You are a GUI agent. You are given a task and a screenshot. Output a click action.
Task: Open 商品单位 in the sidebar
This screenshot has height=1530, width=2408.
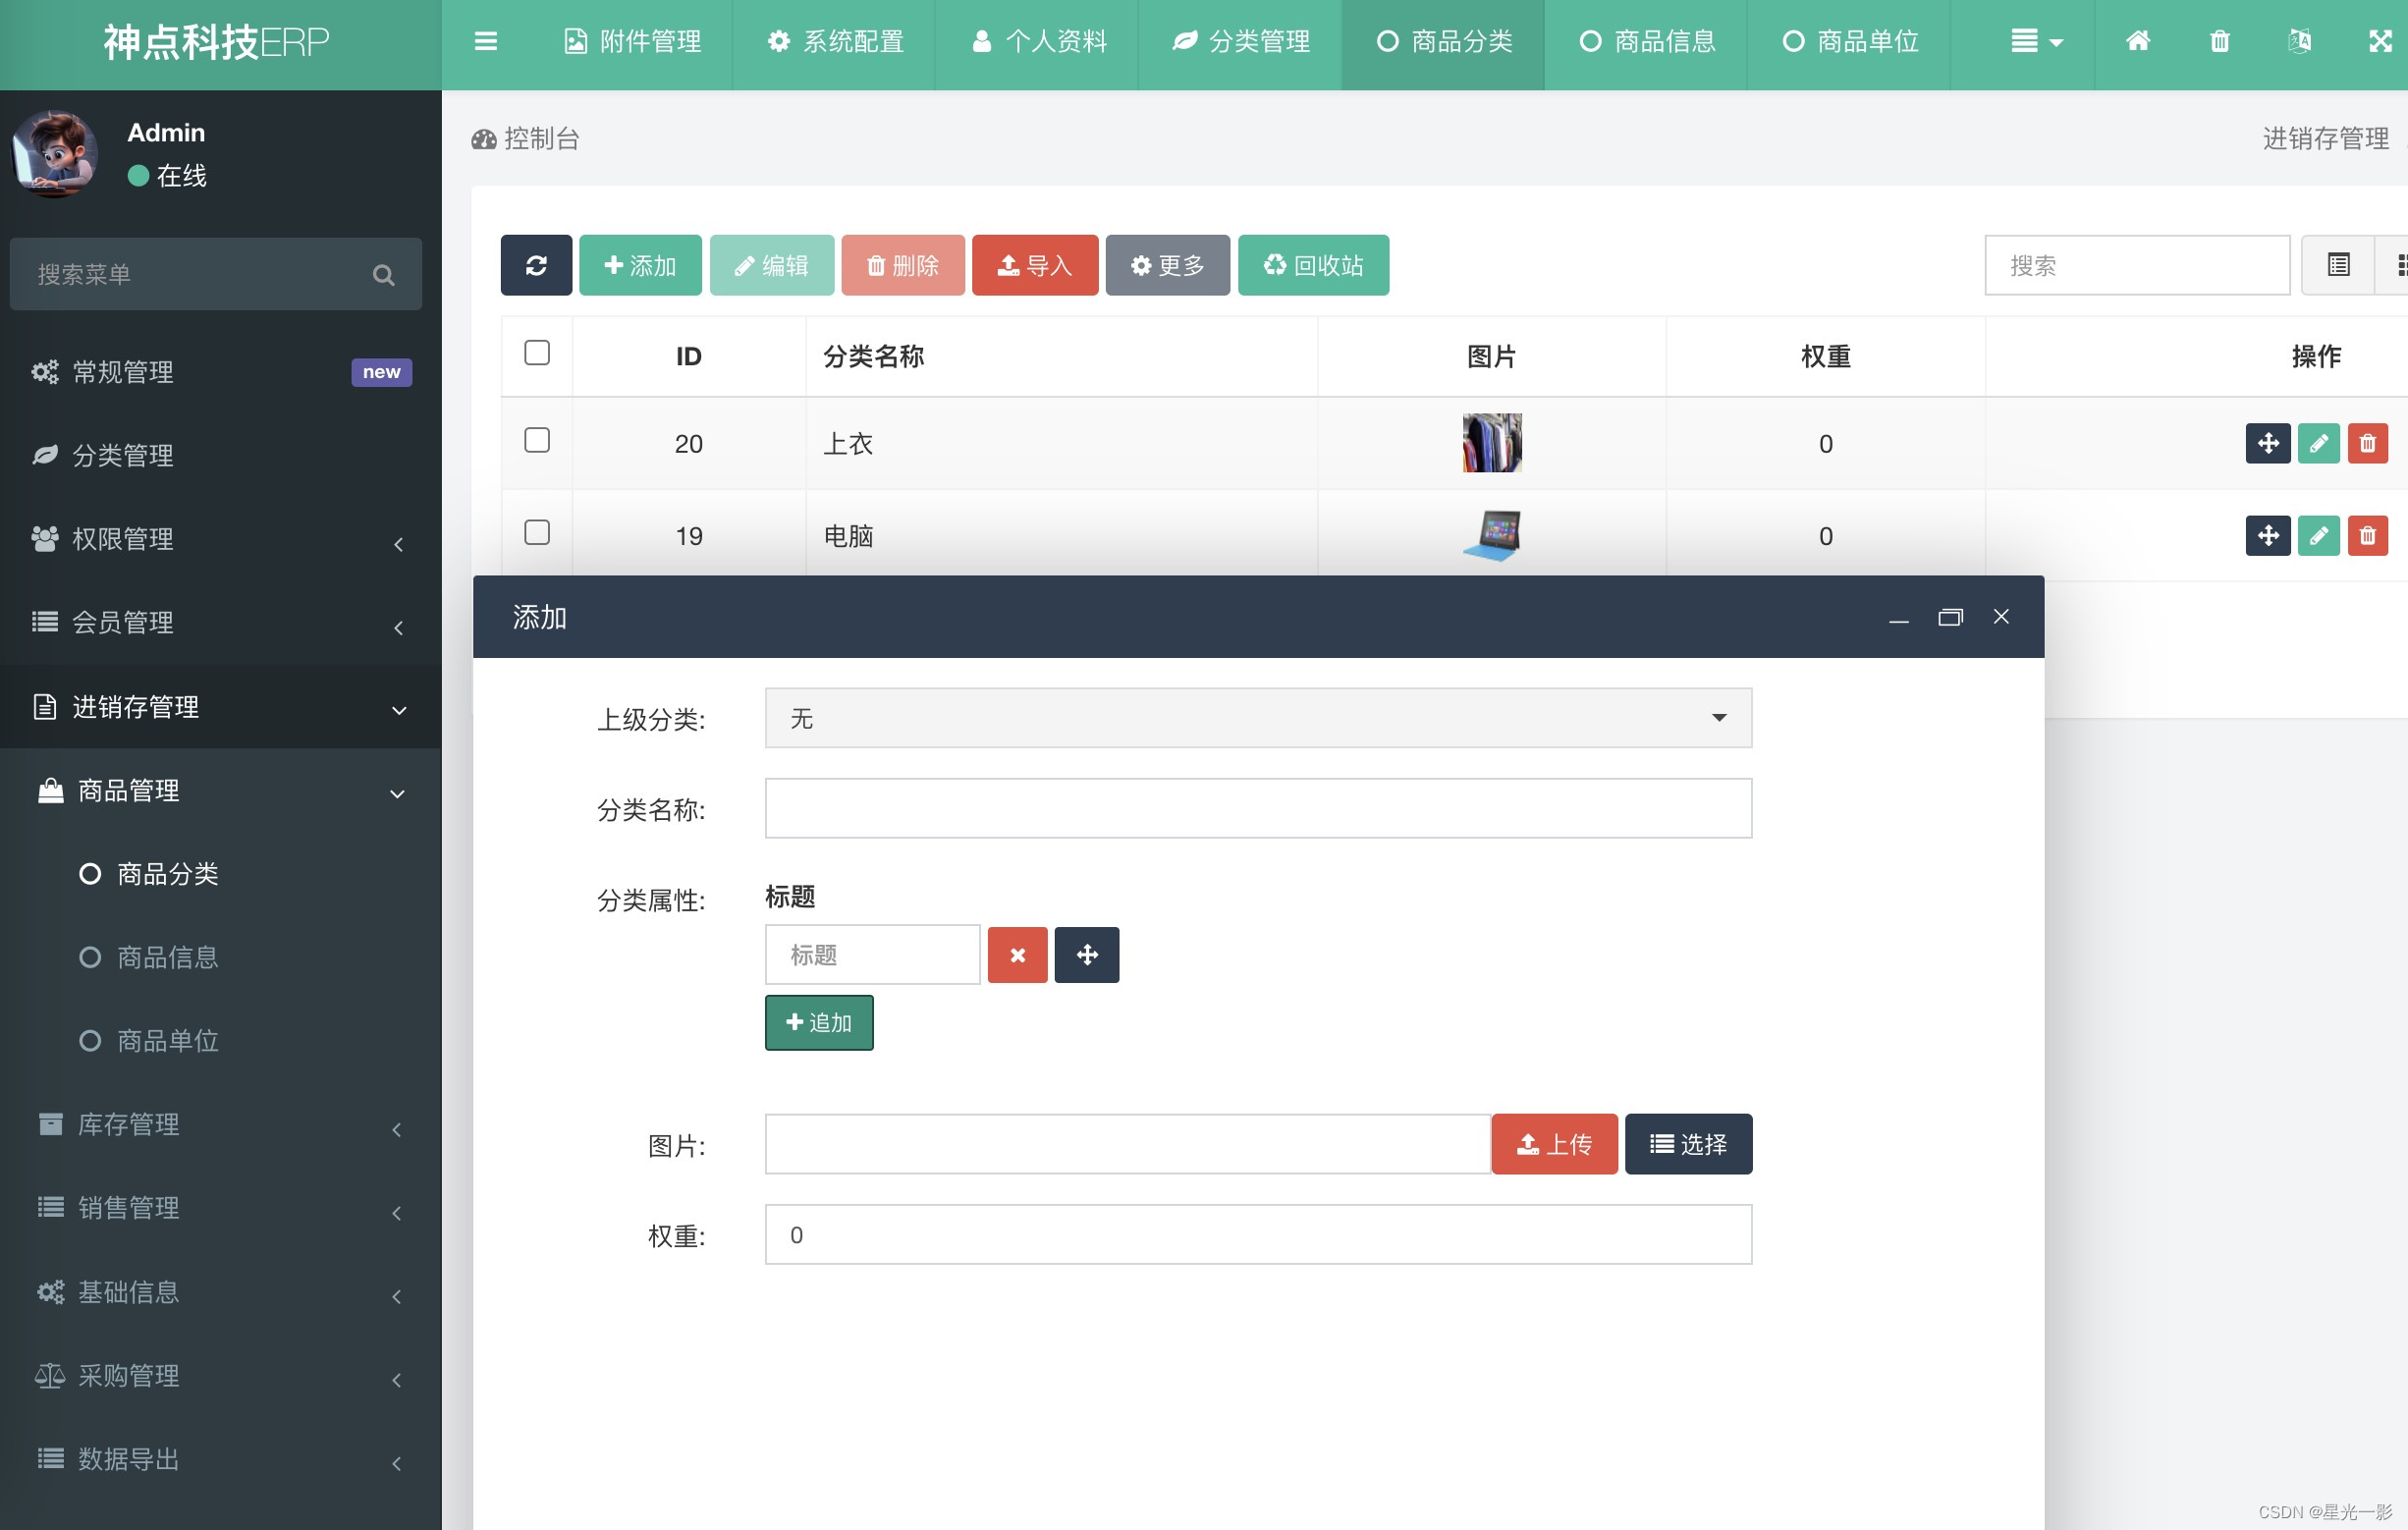[x=168, y=1041]
